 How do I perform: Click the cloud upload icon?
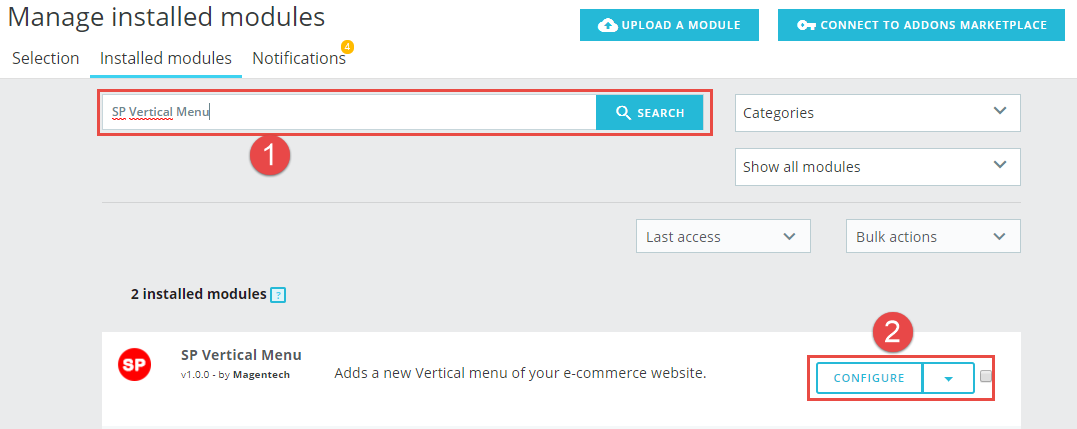tap(608, 25)
